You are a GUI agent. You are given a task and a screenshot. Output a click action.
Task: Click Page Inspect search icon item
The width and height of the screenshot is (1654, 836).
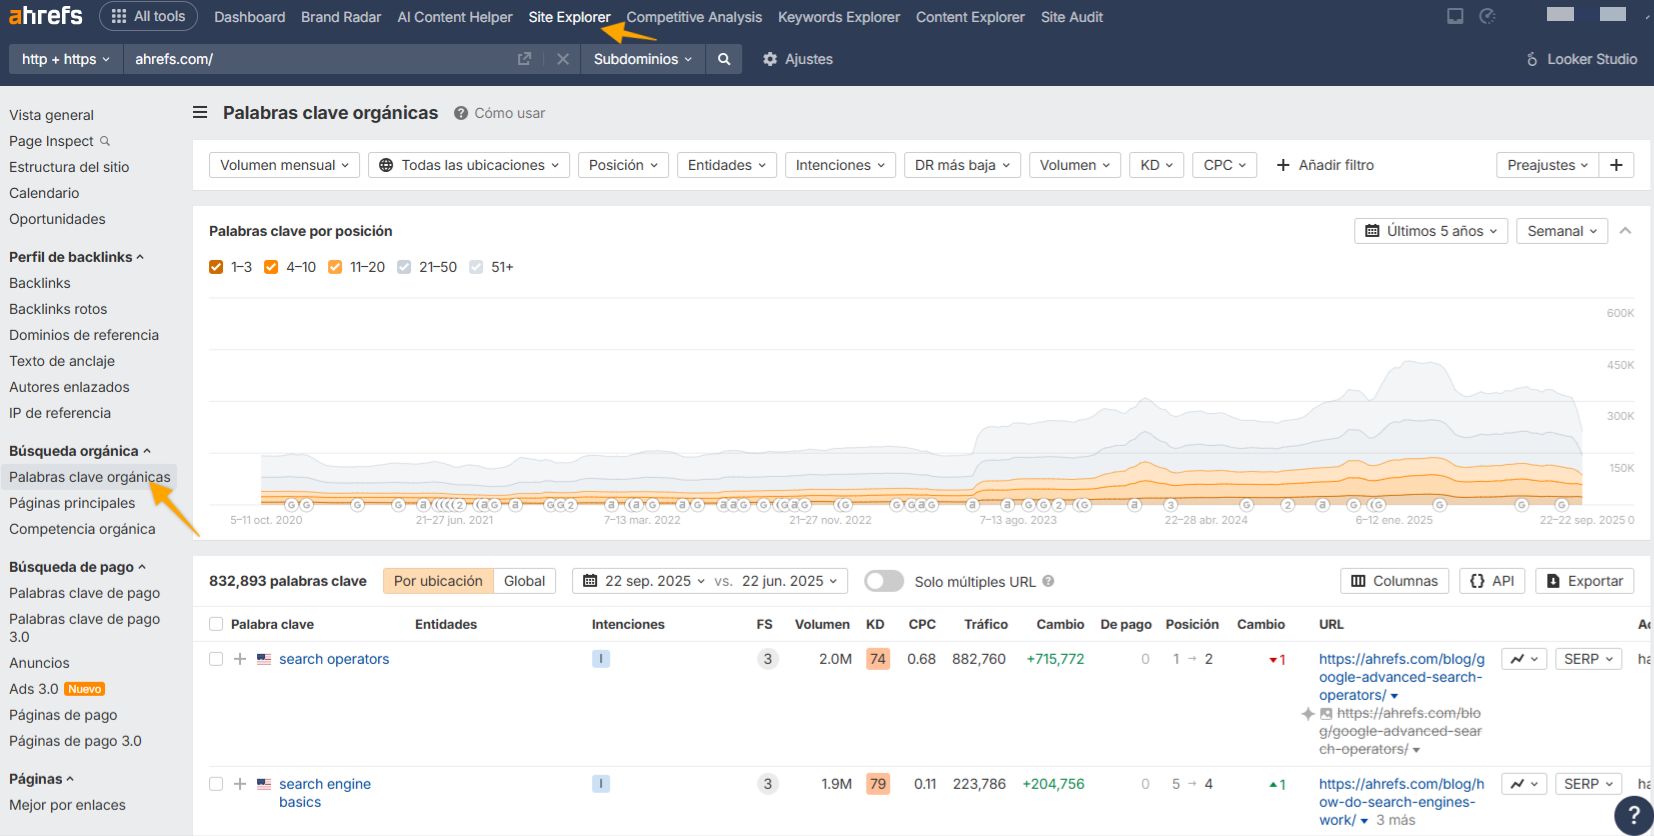pos(59,141)
